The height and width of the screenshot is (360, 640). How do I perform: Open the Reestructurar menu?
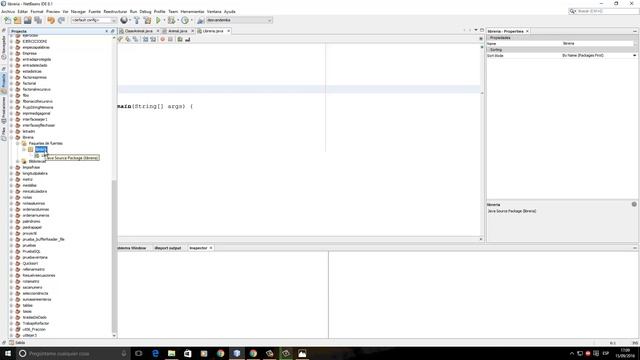115,11
